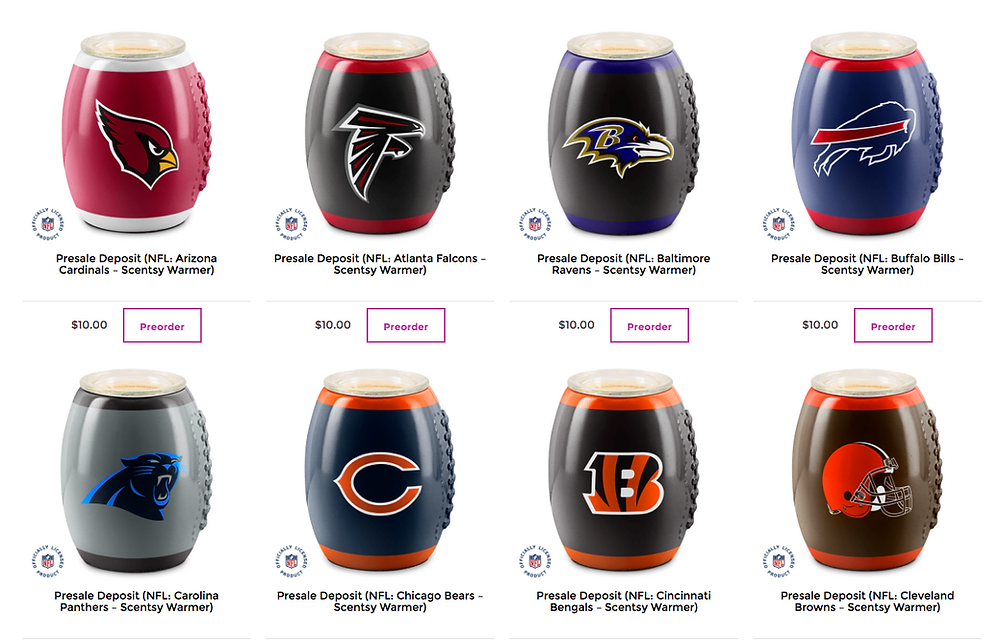Select the Cleveland Browns Presale Deposit title
This screenshot has height=642, width=1000.
(867, 601)
